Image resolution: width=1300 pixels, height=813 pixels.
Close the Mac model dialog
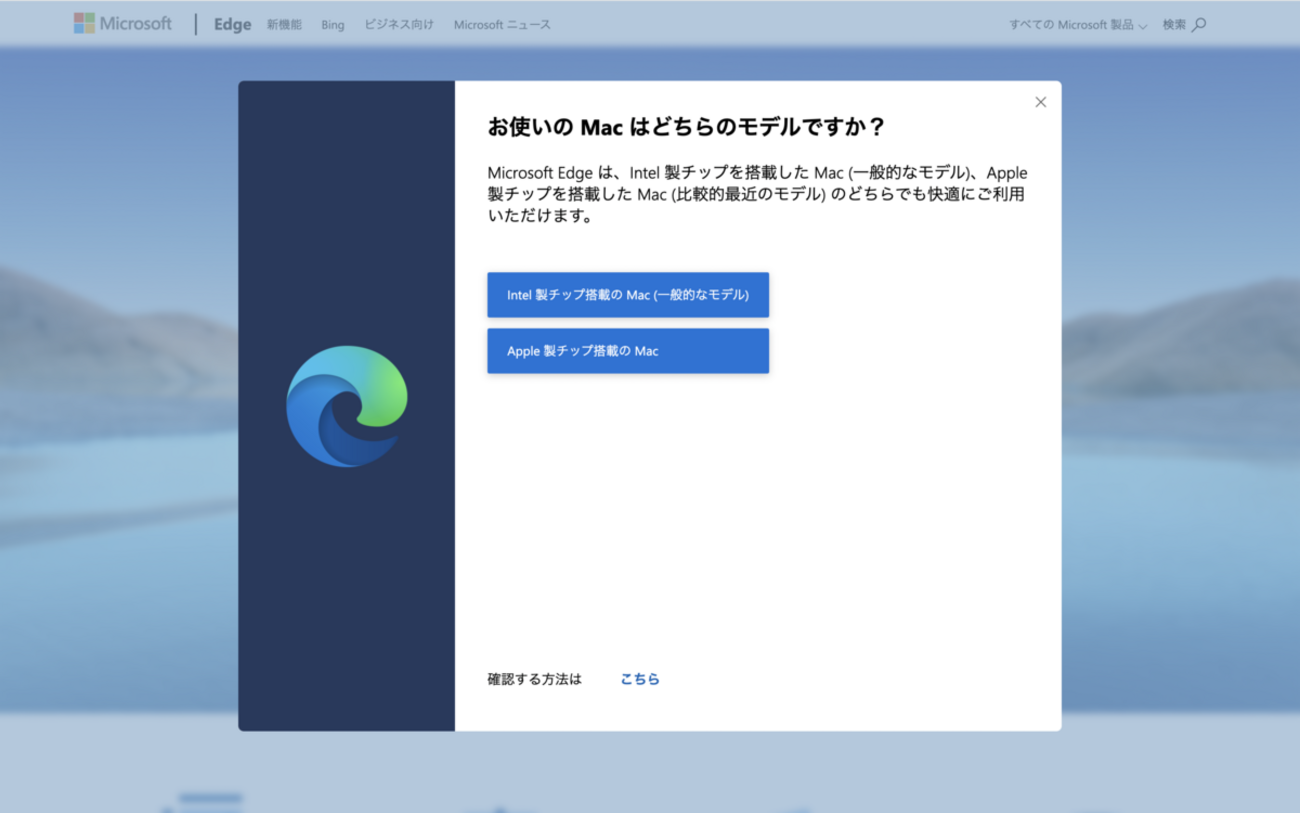point(1040,102)
